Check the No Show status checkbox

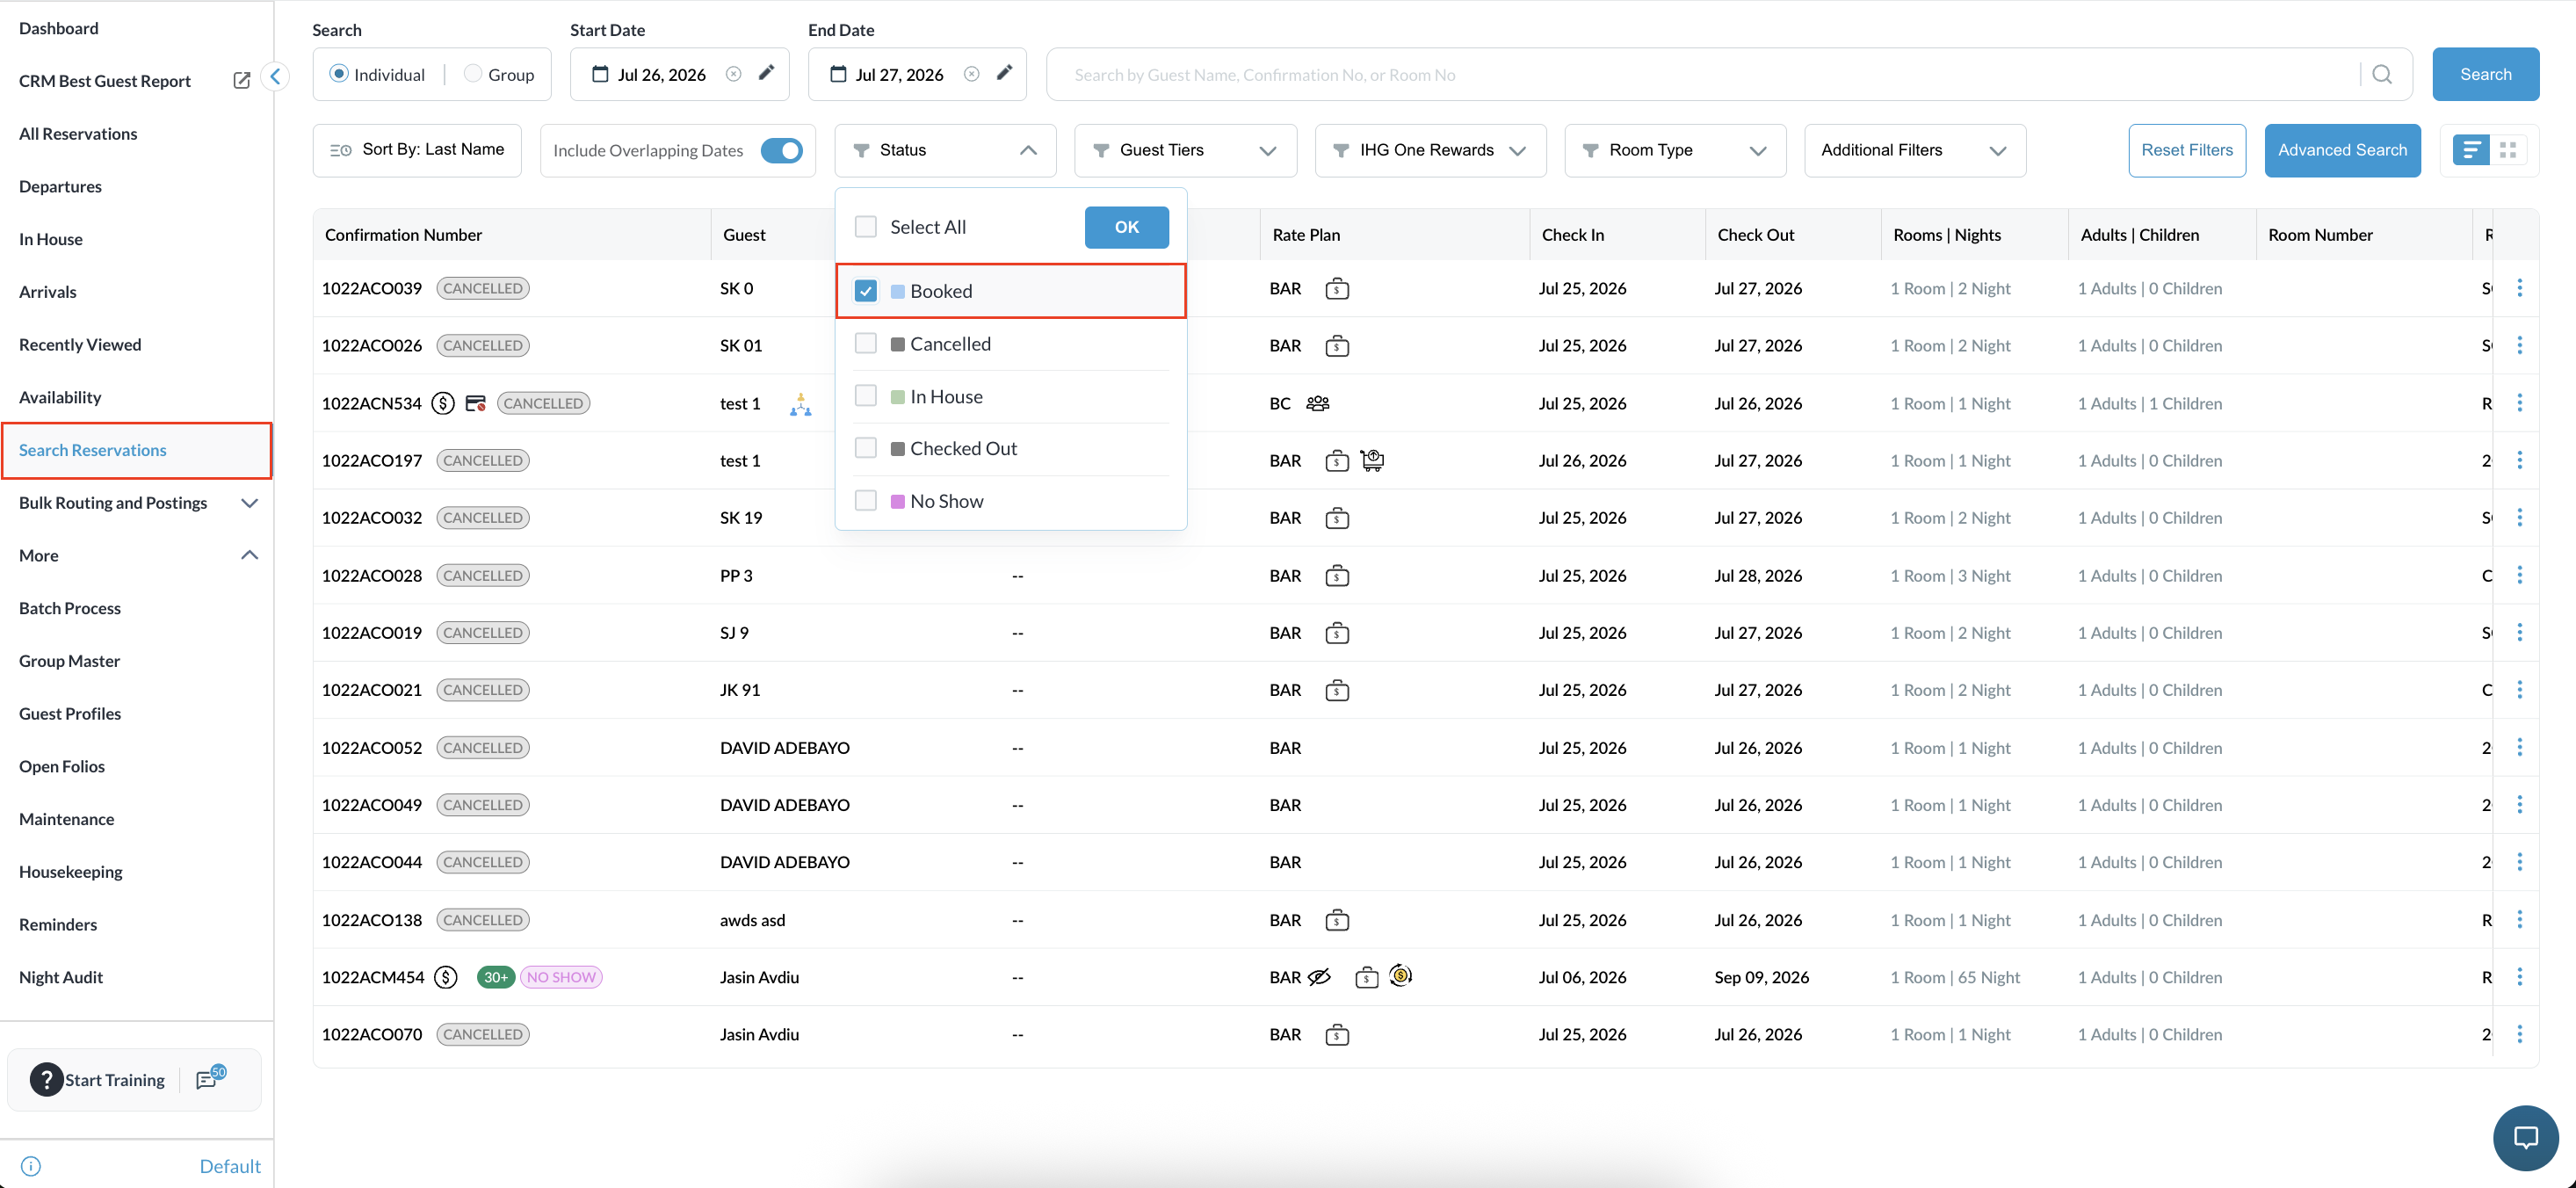pyautogui.click(x=866, y=501)
